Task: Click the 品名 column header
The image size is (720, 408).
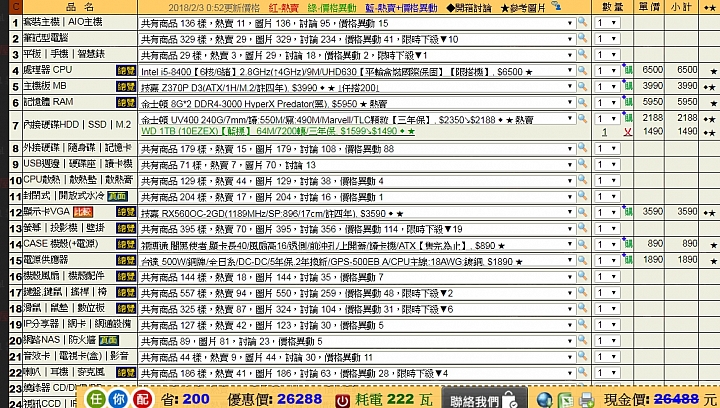Action: (80, 6)
